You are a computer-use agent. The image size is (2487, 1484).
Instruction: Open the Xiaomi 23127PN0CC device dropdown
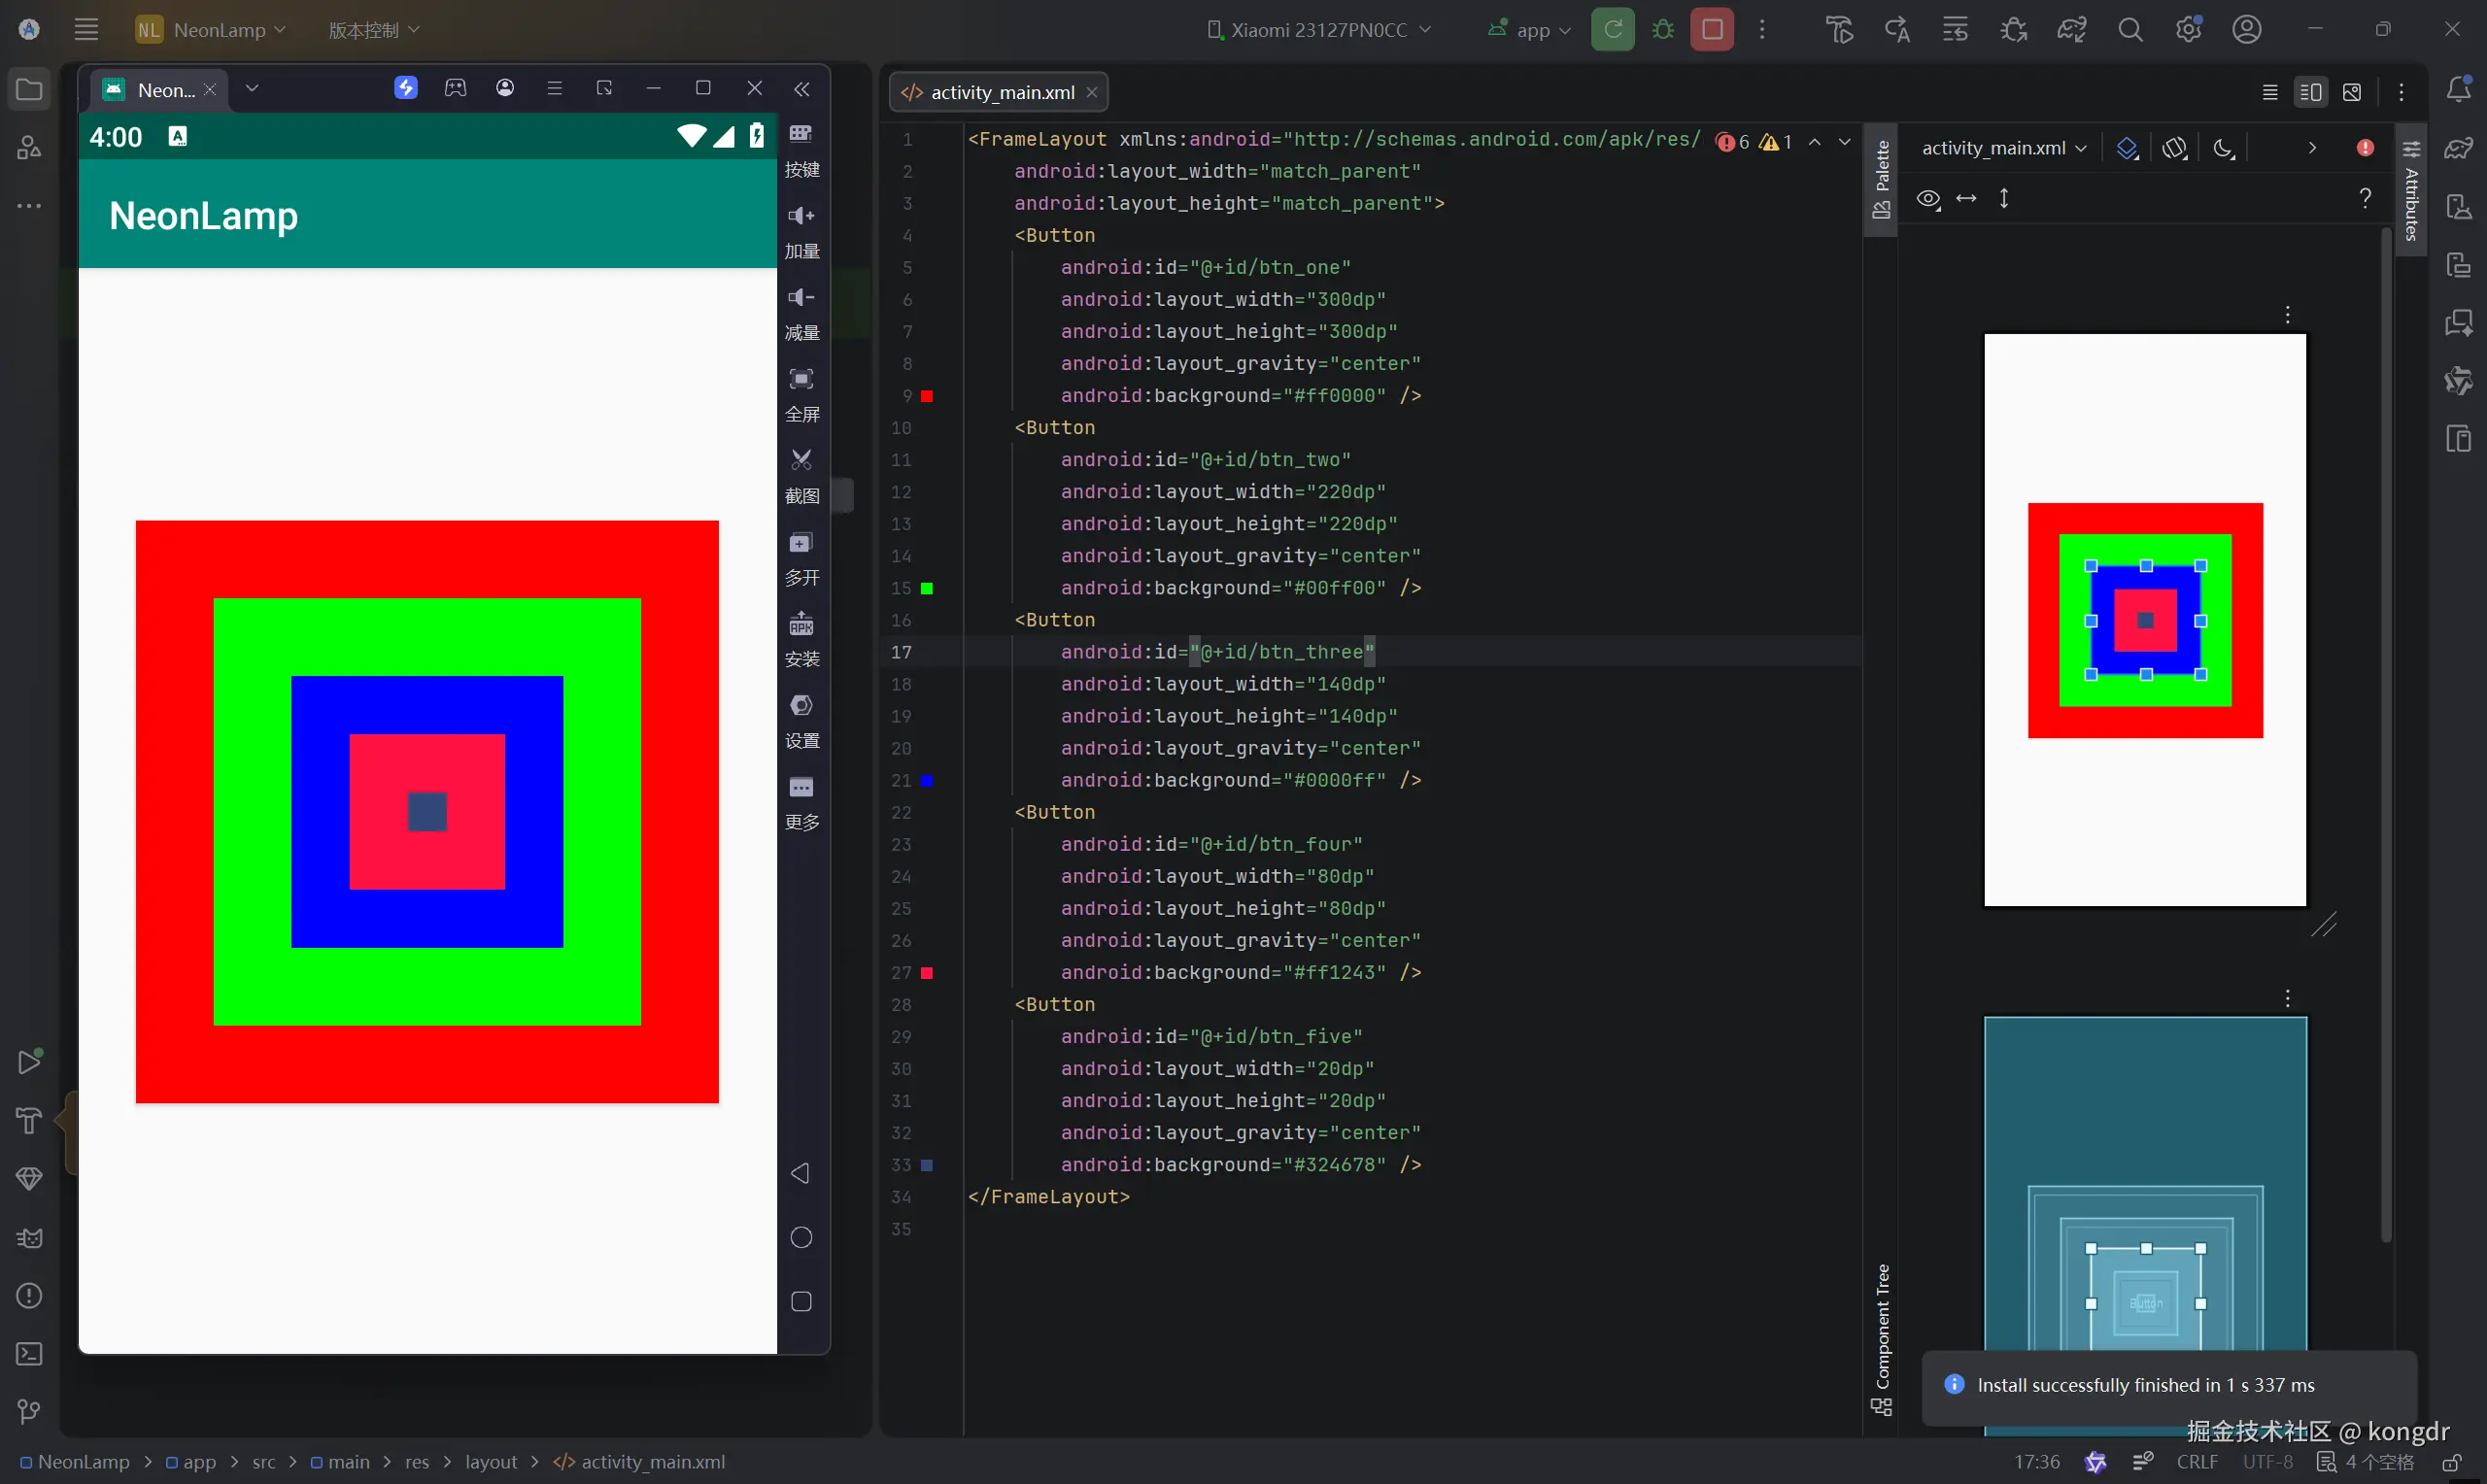(x=1318, y=30)
